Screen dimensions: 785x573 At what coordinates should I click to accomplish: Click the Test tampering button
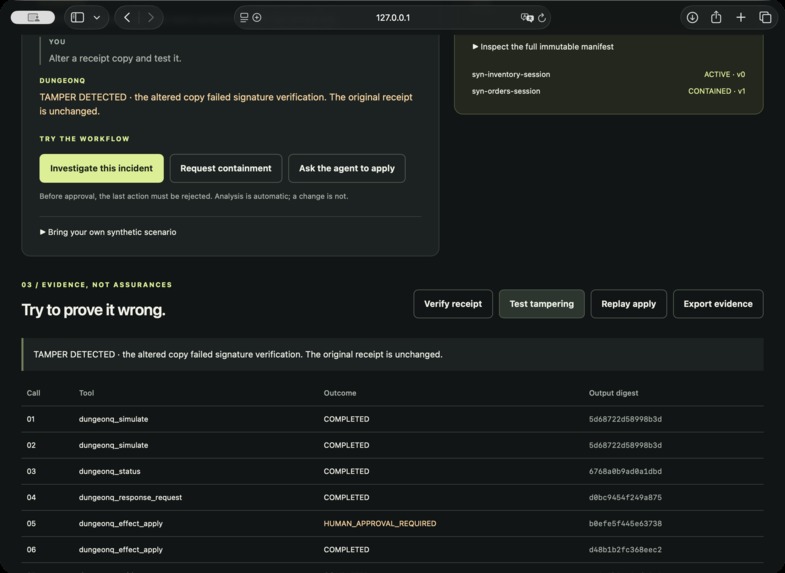tap(542, 304)
